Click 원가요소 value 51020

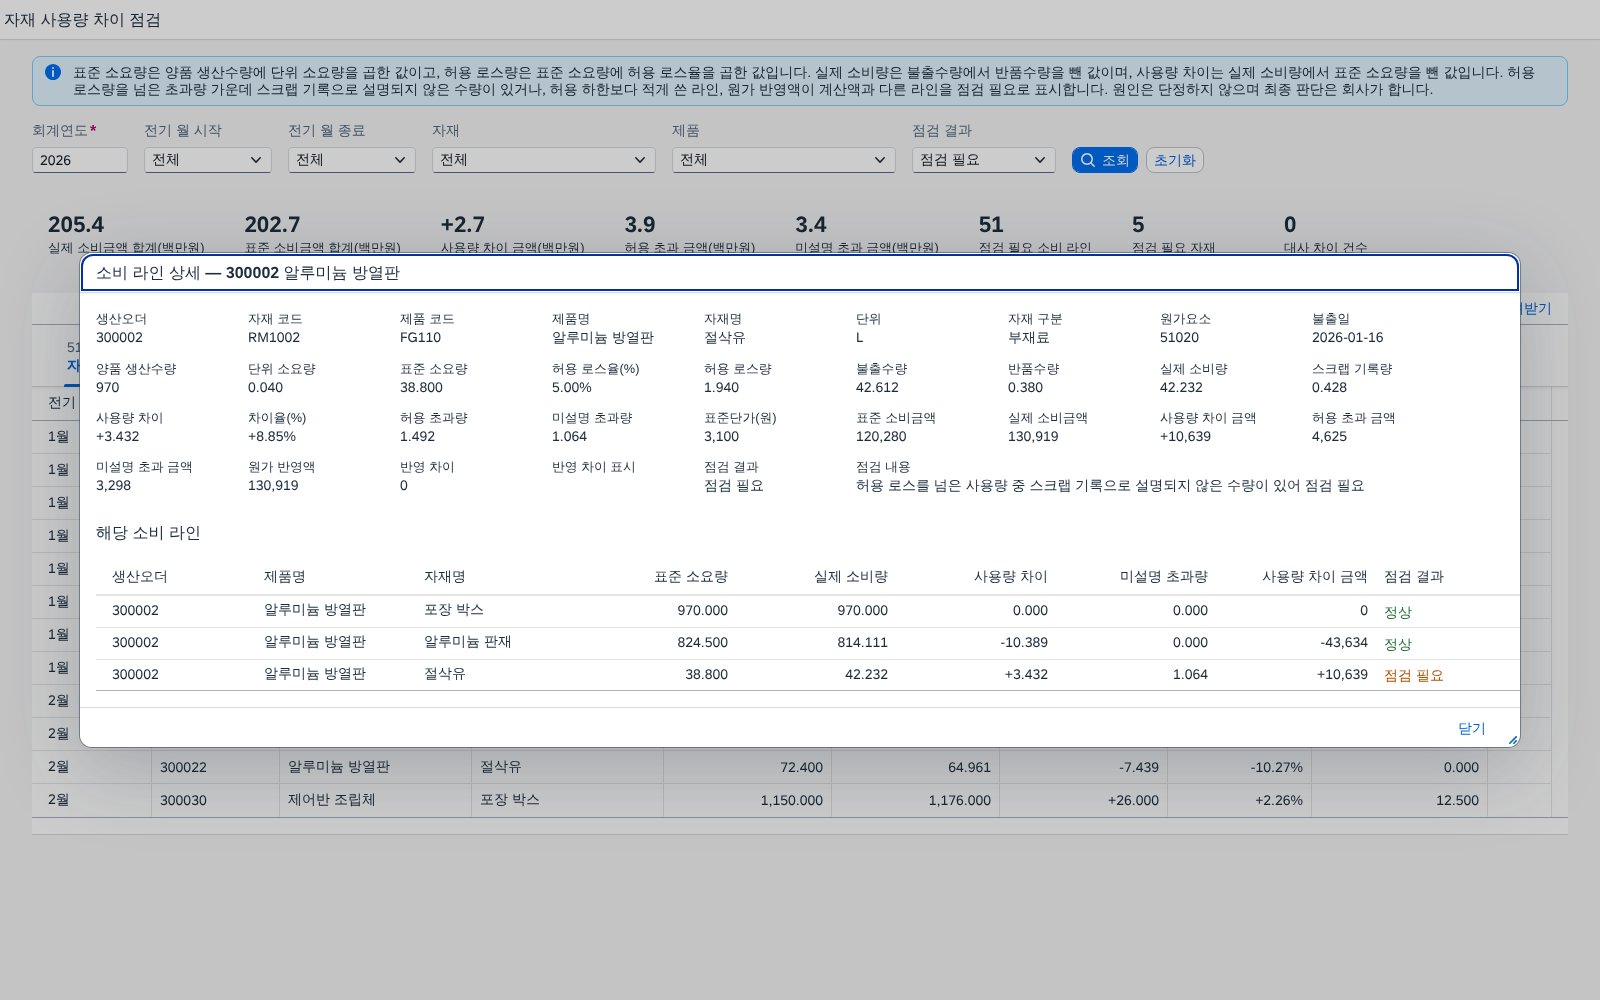pyautogui.click(x=1180, y=337)
